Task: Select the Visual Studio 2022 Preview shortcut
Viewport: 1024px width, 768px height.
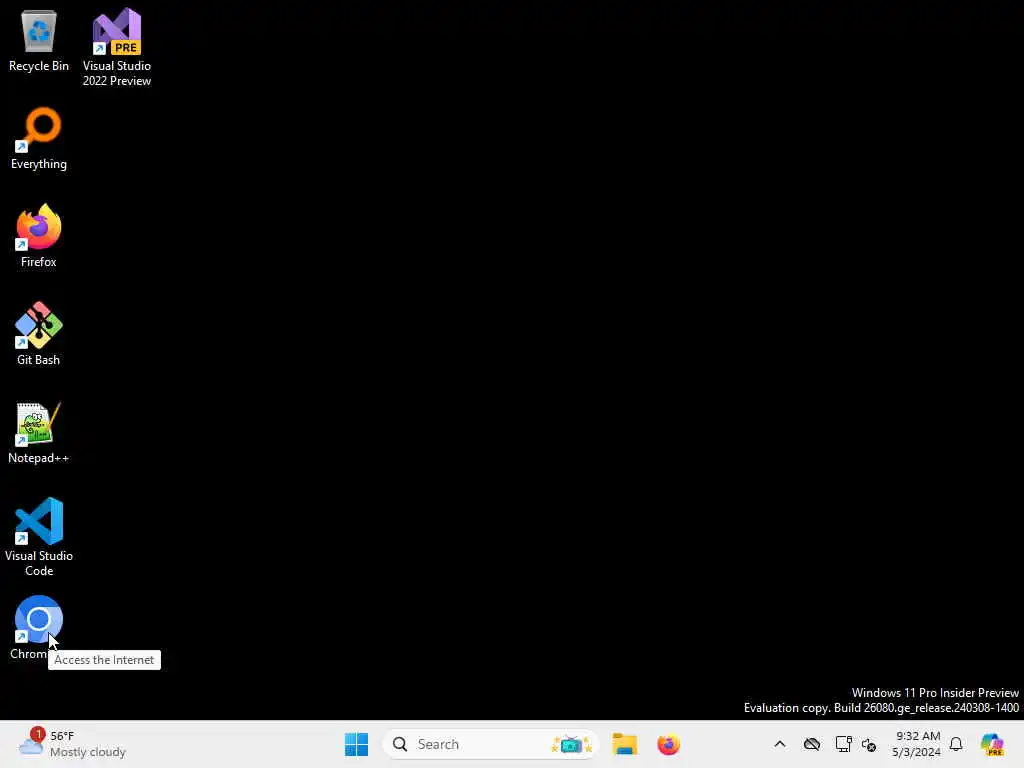Action: click(x=116, y=47)
